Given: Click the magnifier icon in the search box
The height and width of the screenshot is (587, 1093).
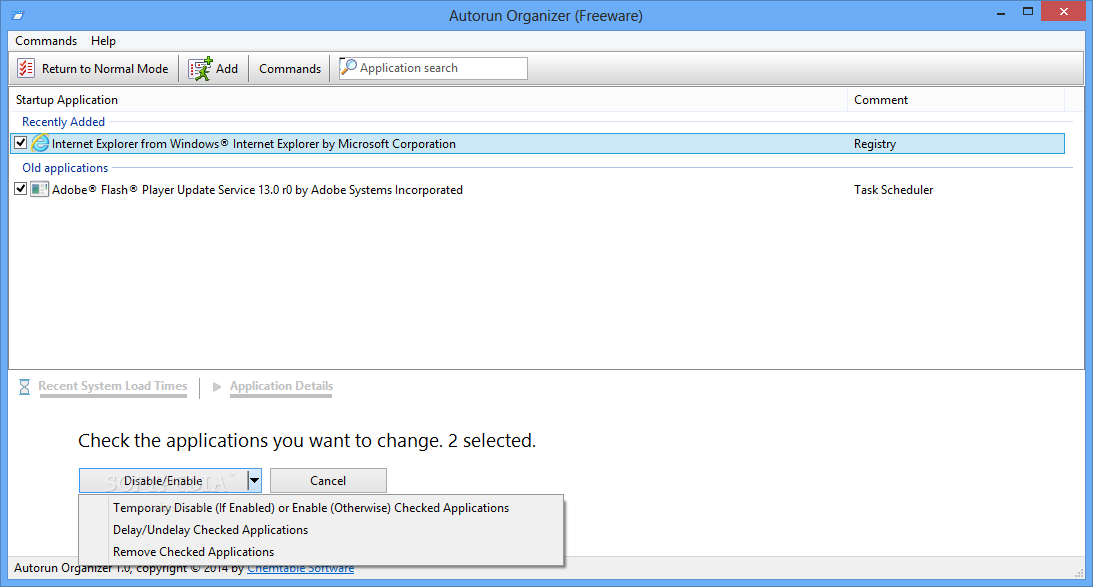Looking at the screenshot, I should [x=349, y=67].
